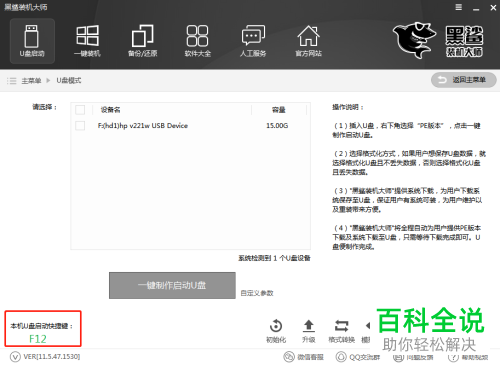
Task: Click the 返回主菜单 button
Action: (x=464, y=80)
